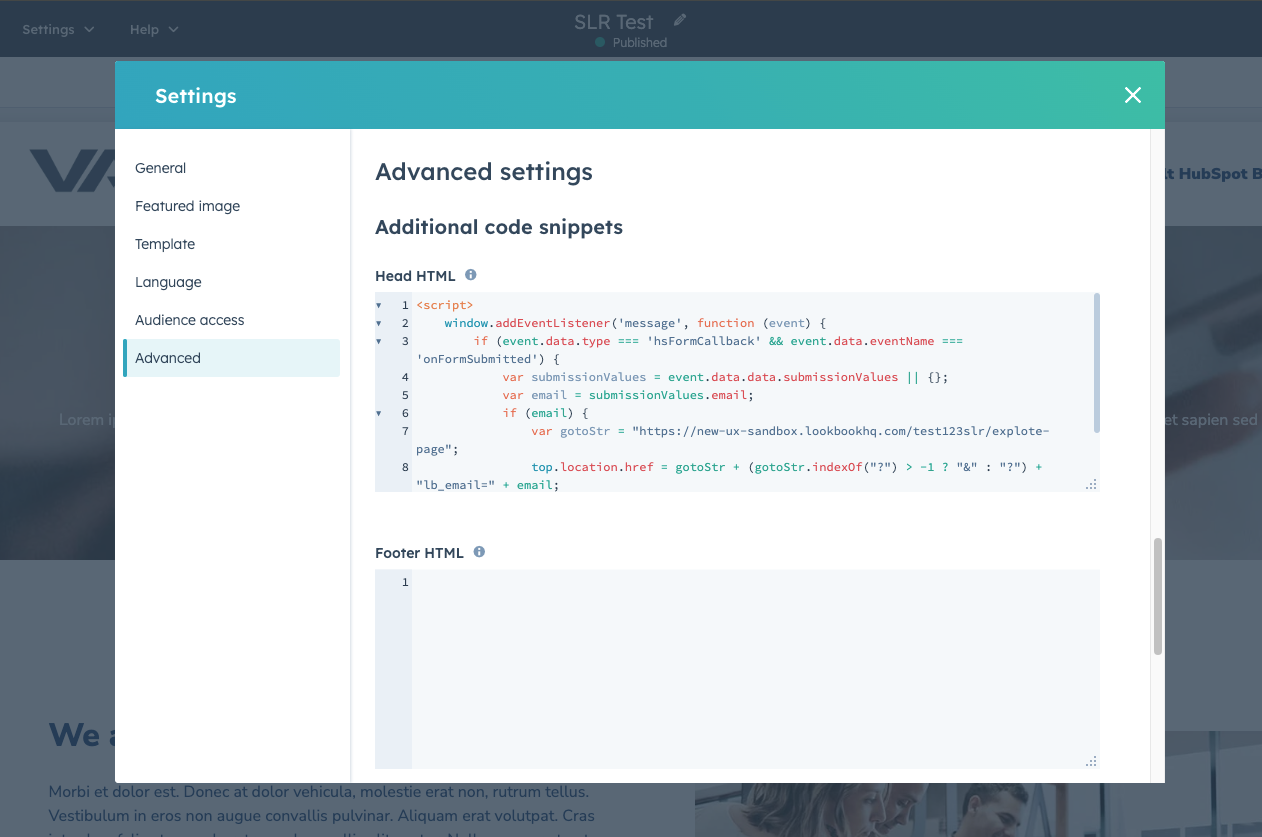The image size is (1262, 837).
Task: Collapse code fold arrow on line 2
Action: [x=379, y=323]
